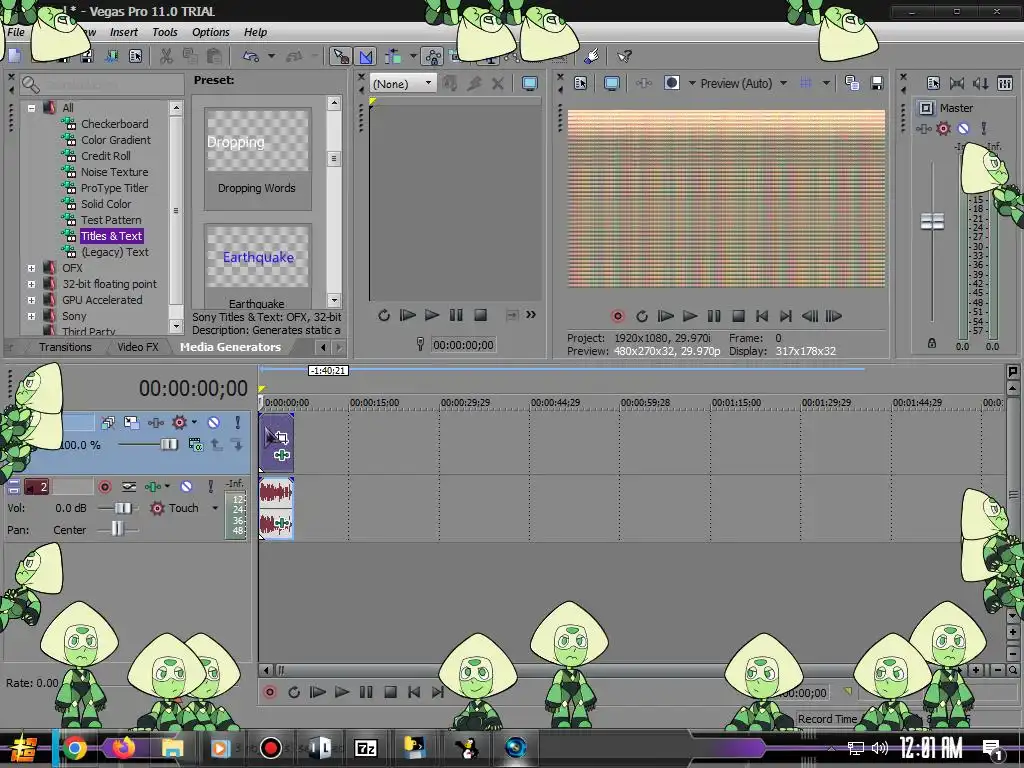This screenshot has height=768, width=1024.
Task: Save a snapshot from the preview toolbar
Action: [877, 83]
